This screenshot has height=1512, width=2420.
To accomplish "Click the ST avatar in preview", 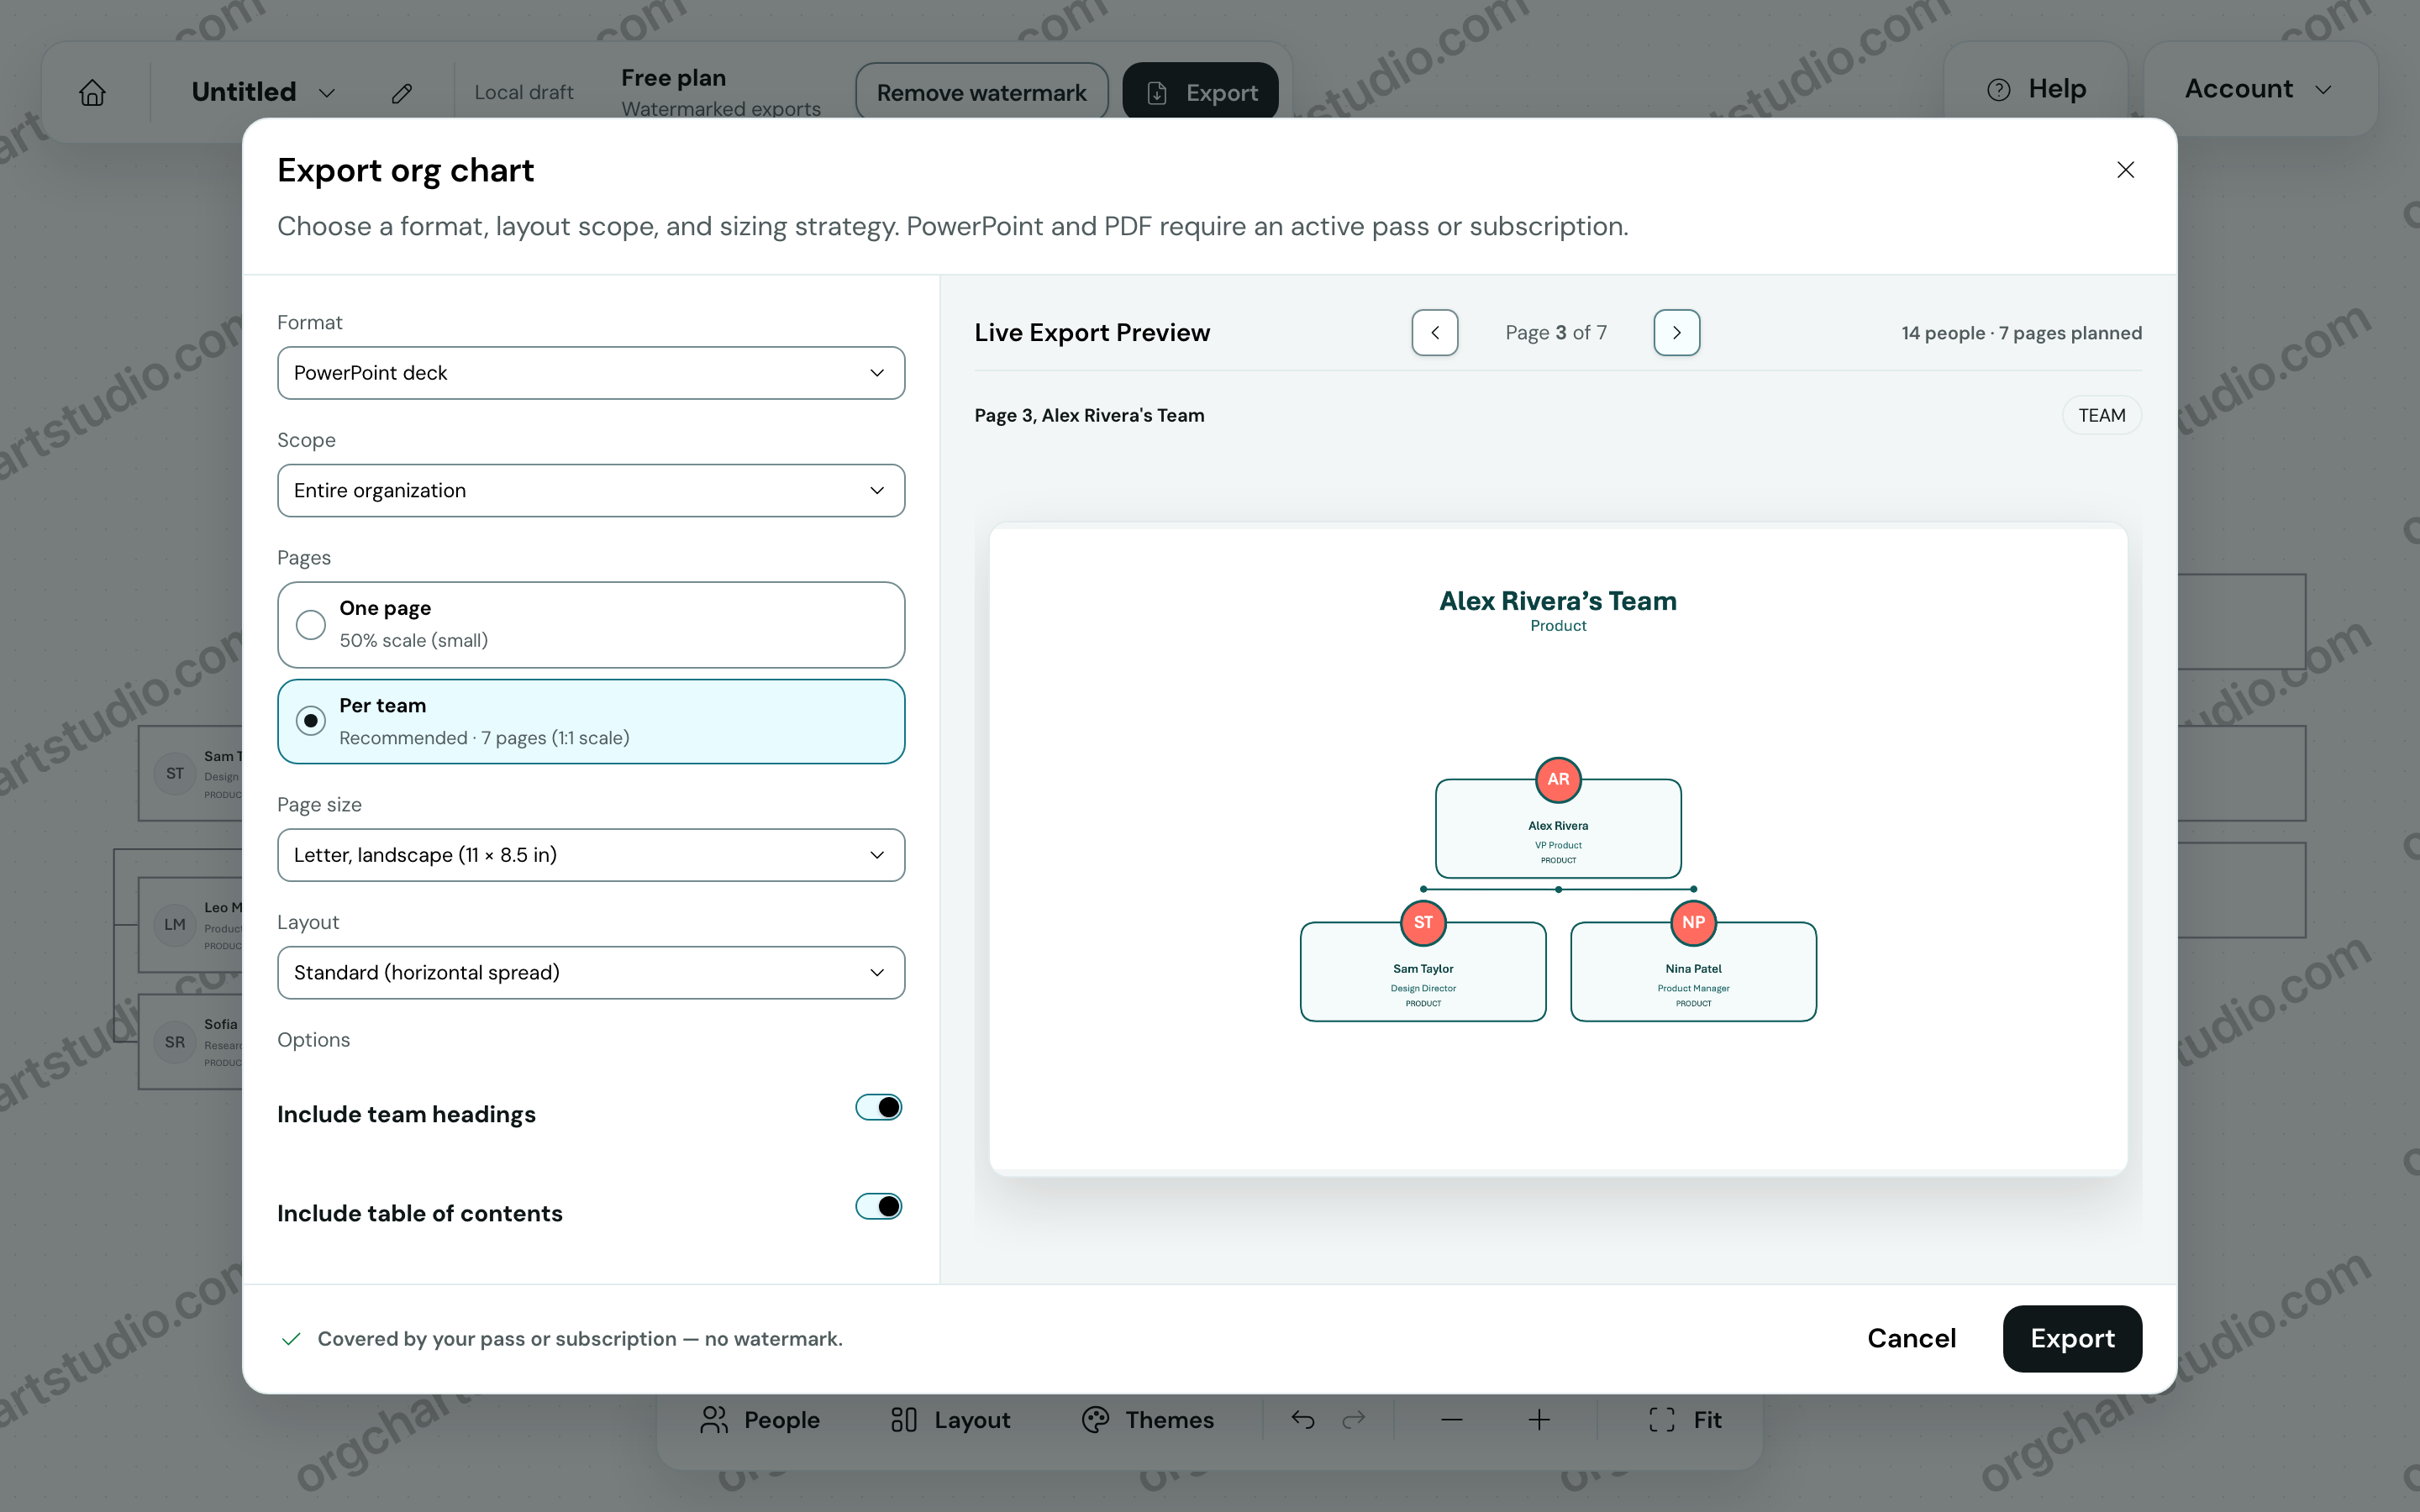I will (x=1423, y=922).
